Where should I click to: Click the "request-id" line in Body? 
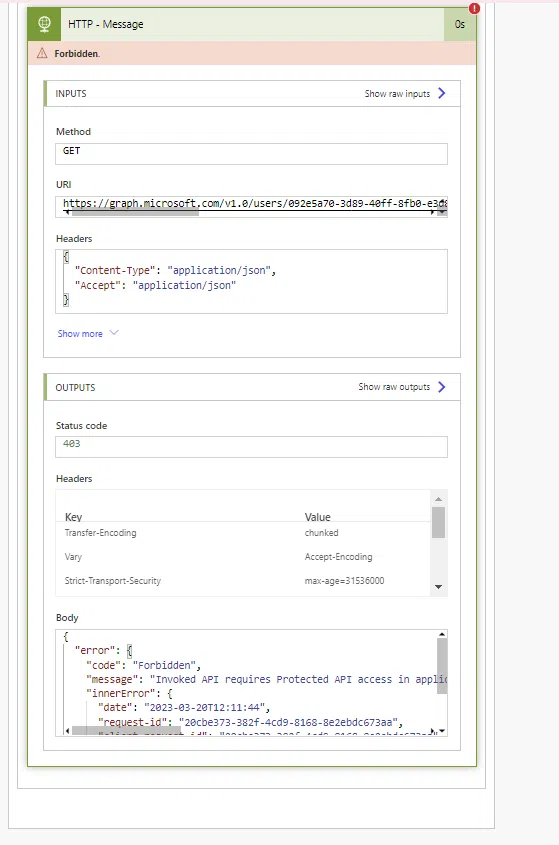250,722
